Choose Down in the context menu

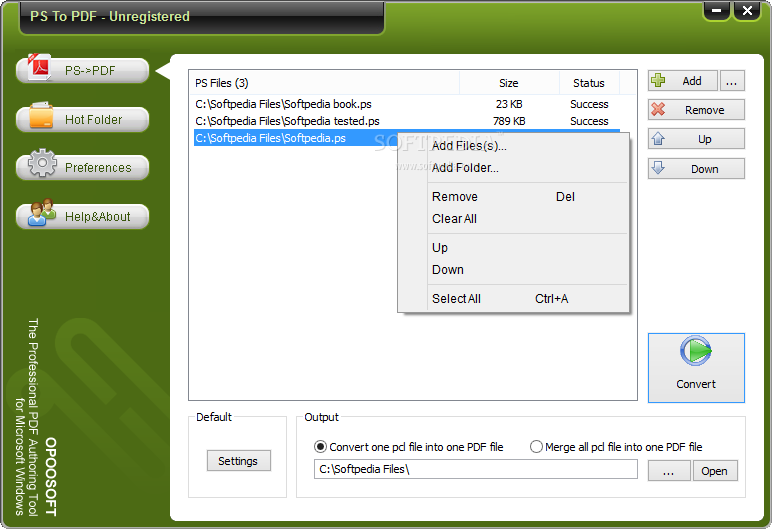[514, 269]
